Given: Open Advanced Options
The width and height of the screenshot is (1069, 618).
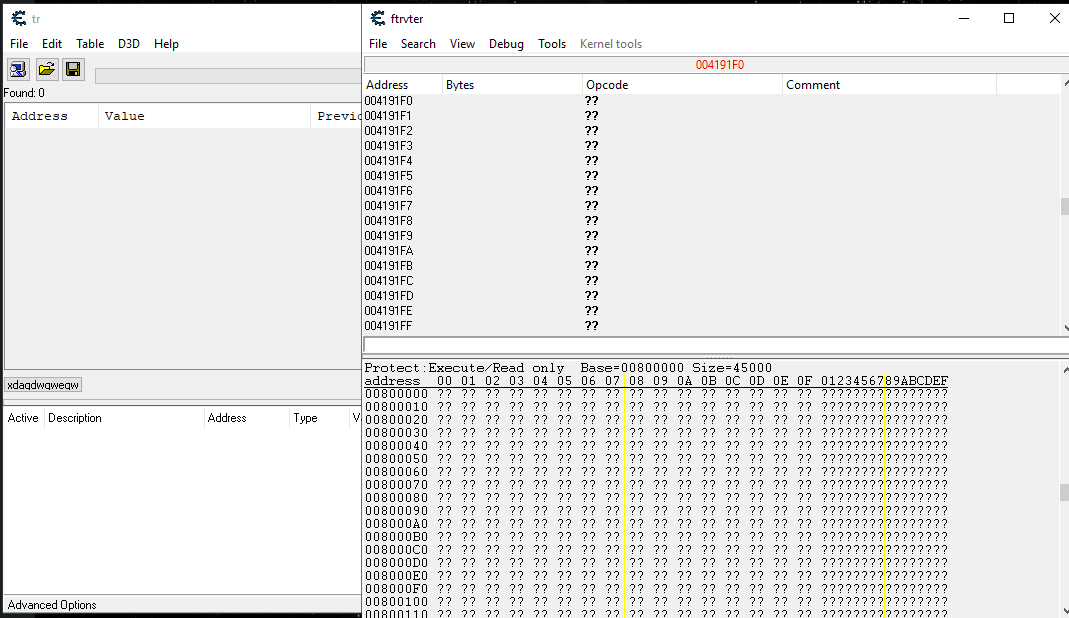Looking at the screenshot, I should coord(52,605).
